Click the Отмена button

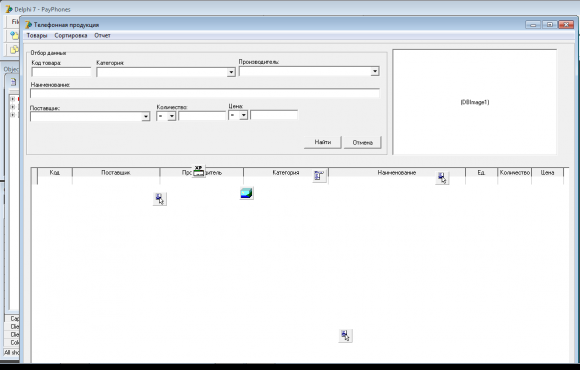point(362,142)
